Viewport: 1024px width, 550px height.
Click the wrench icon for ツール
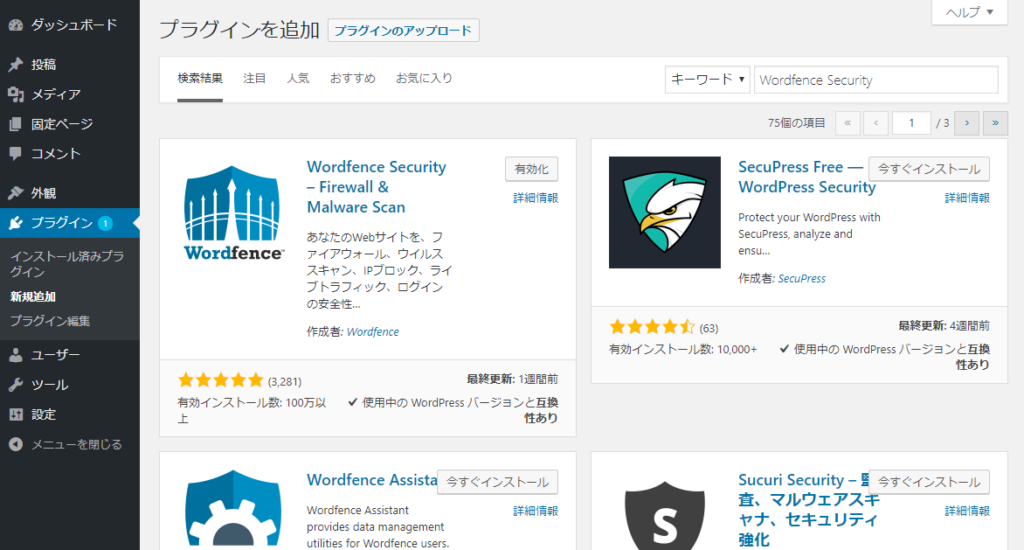[x=16, y=385]
